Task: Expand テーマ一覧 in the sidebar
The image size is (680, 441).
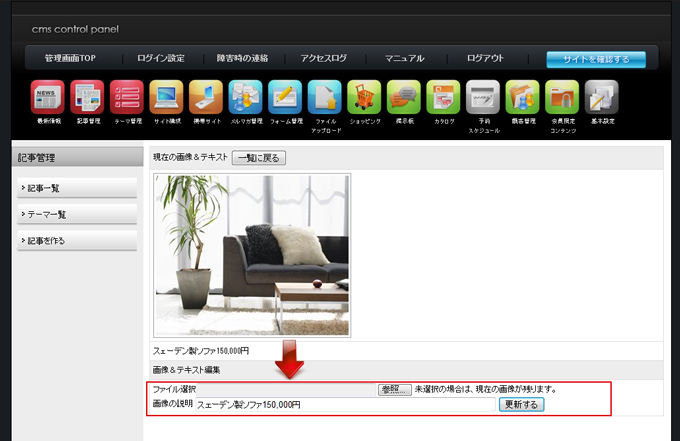Action: coord(77,214)
